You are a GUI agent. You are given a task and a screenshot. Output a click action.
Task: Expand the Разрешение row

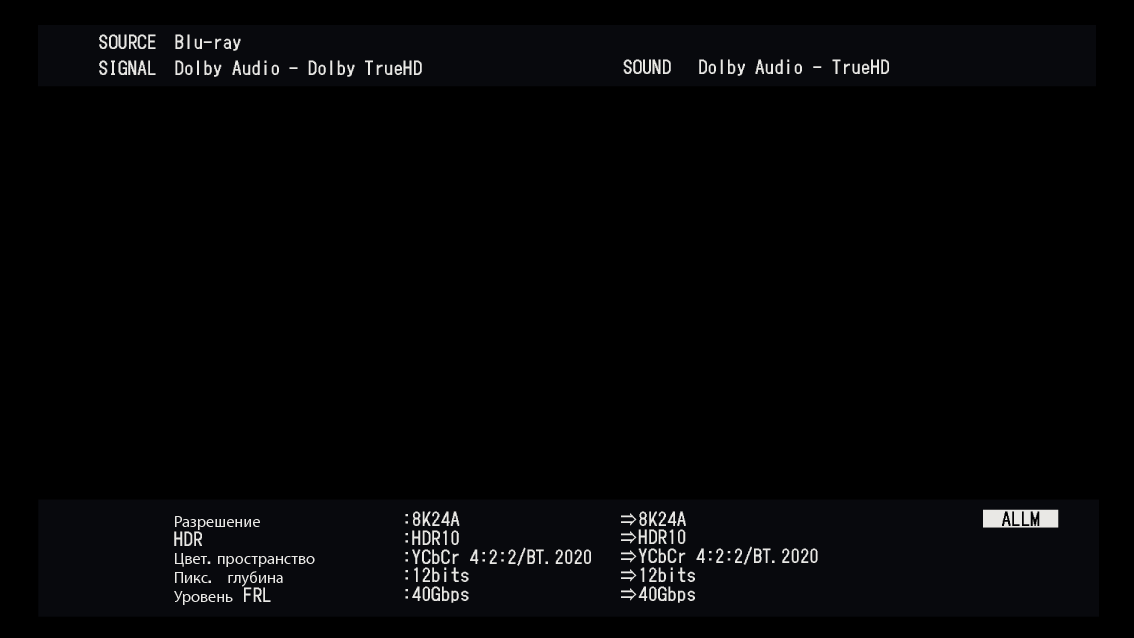(215, 521)
